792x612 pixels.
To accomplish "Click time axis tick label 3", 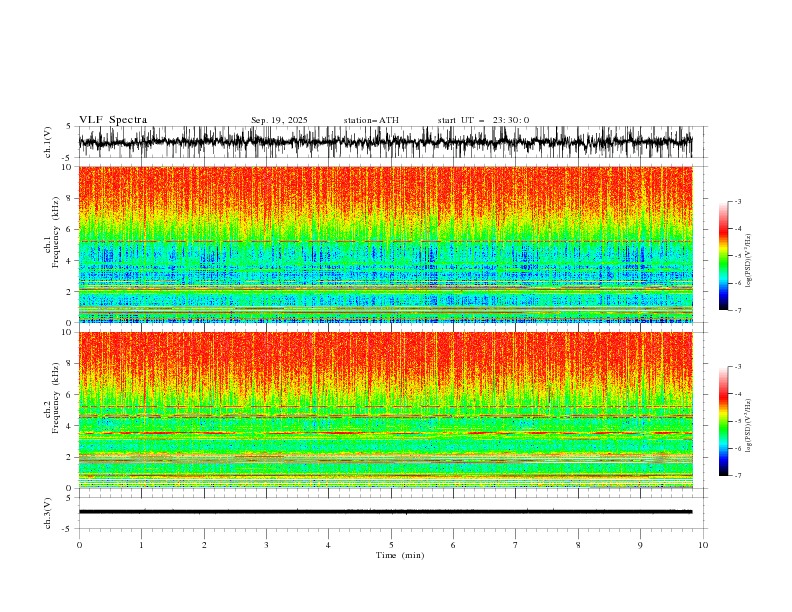I will [266, 545].
